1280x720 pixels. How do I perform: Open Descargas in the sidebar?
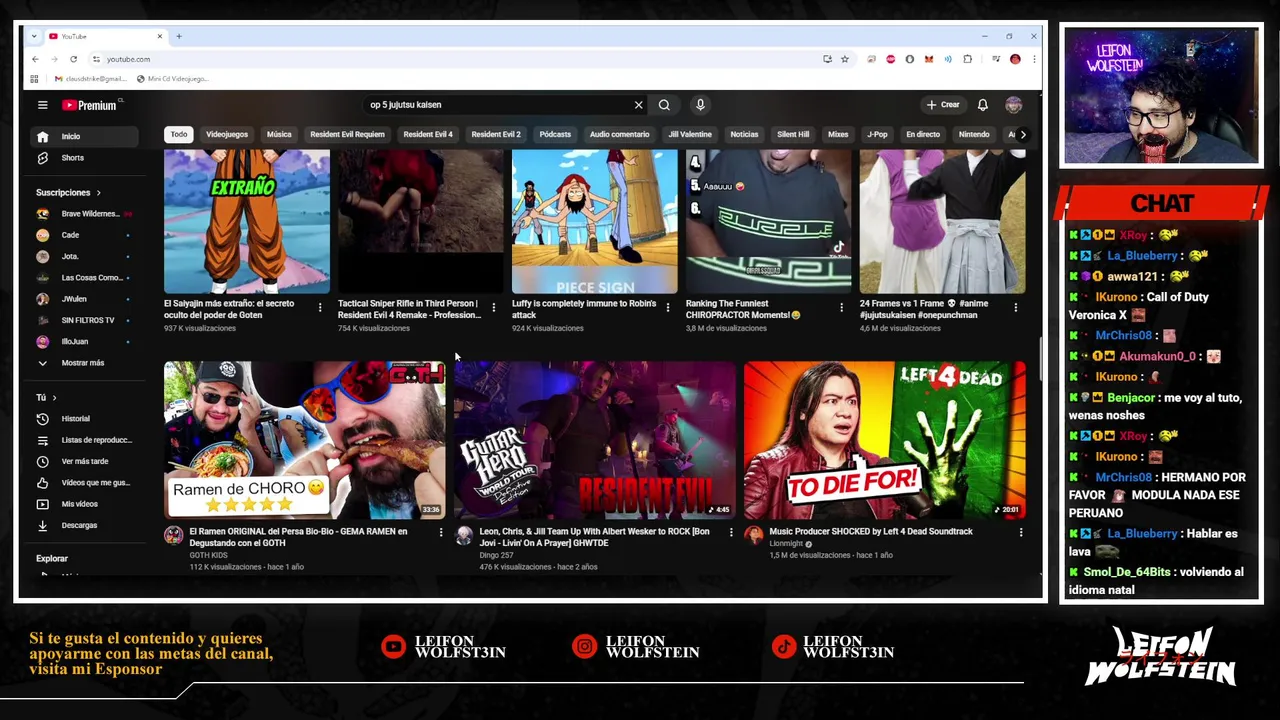84,526
